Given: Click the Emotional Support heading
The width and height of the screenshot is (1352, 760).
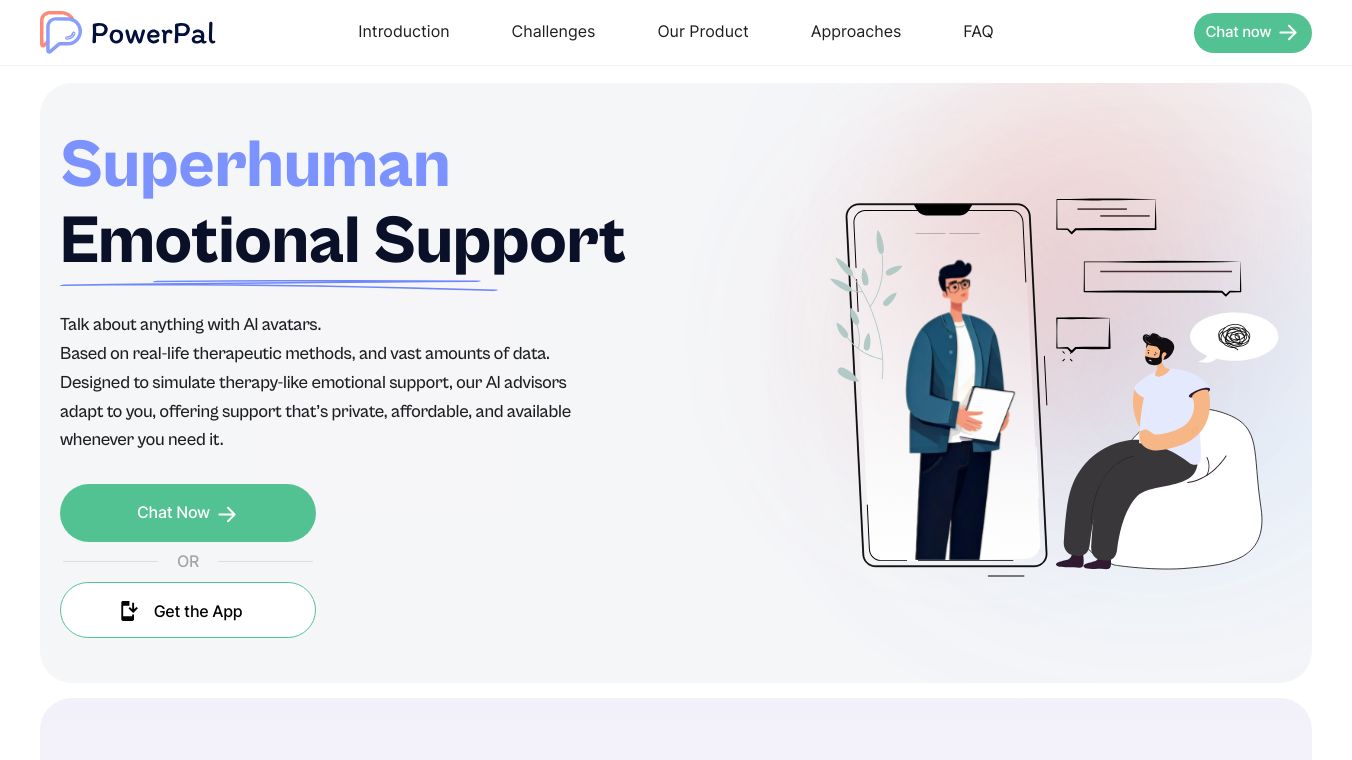Looking at the screenshot, I should click(x=343, y=242).
